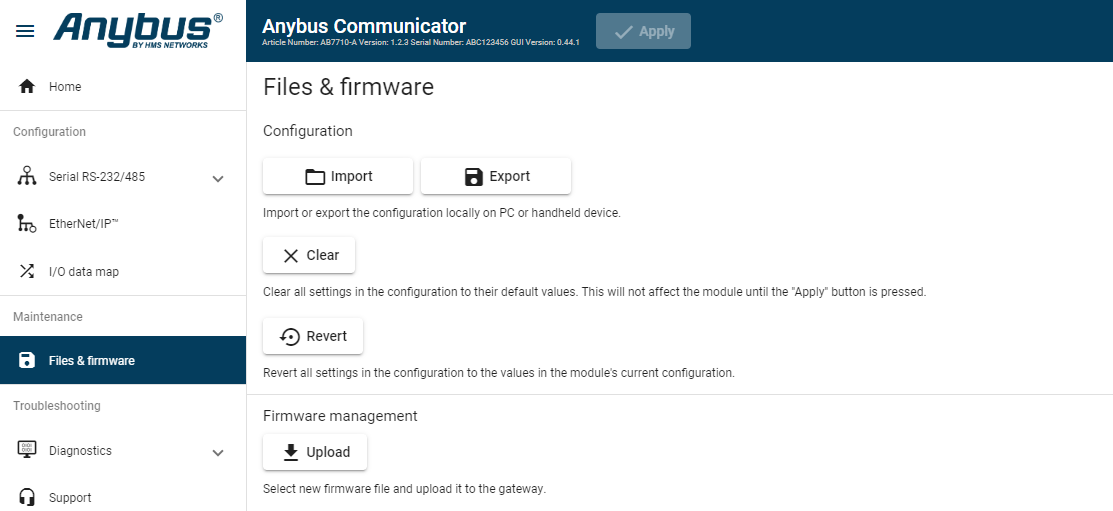This screenshot has height=511, width=1113.
Task: Expand the Diagnostics chevron
Action: (x=218, y=452)
